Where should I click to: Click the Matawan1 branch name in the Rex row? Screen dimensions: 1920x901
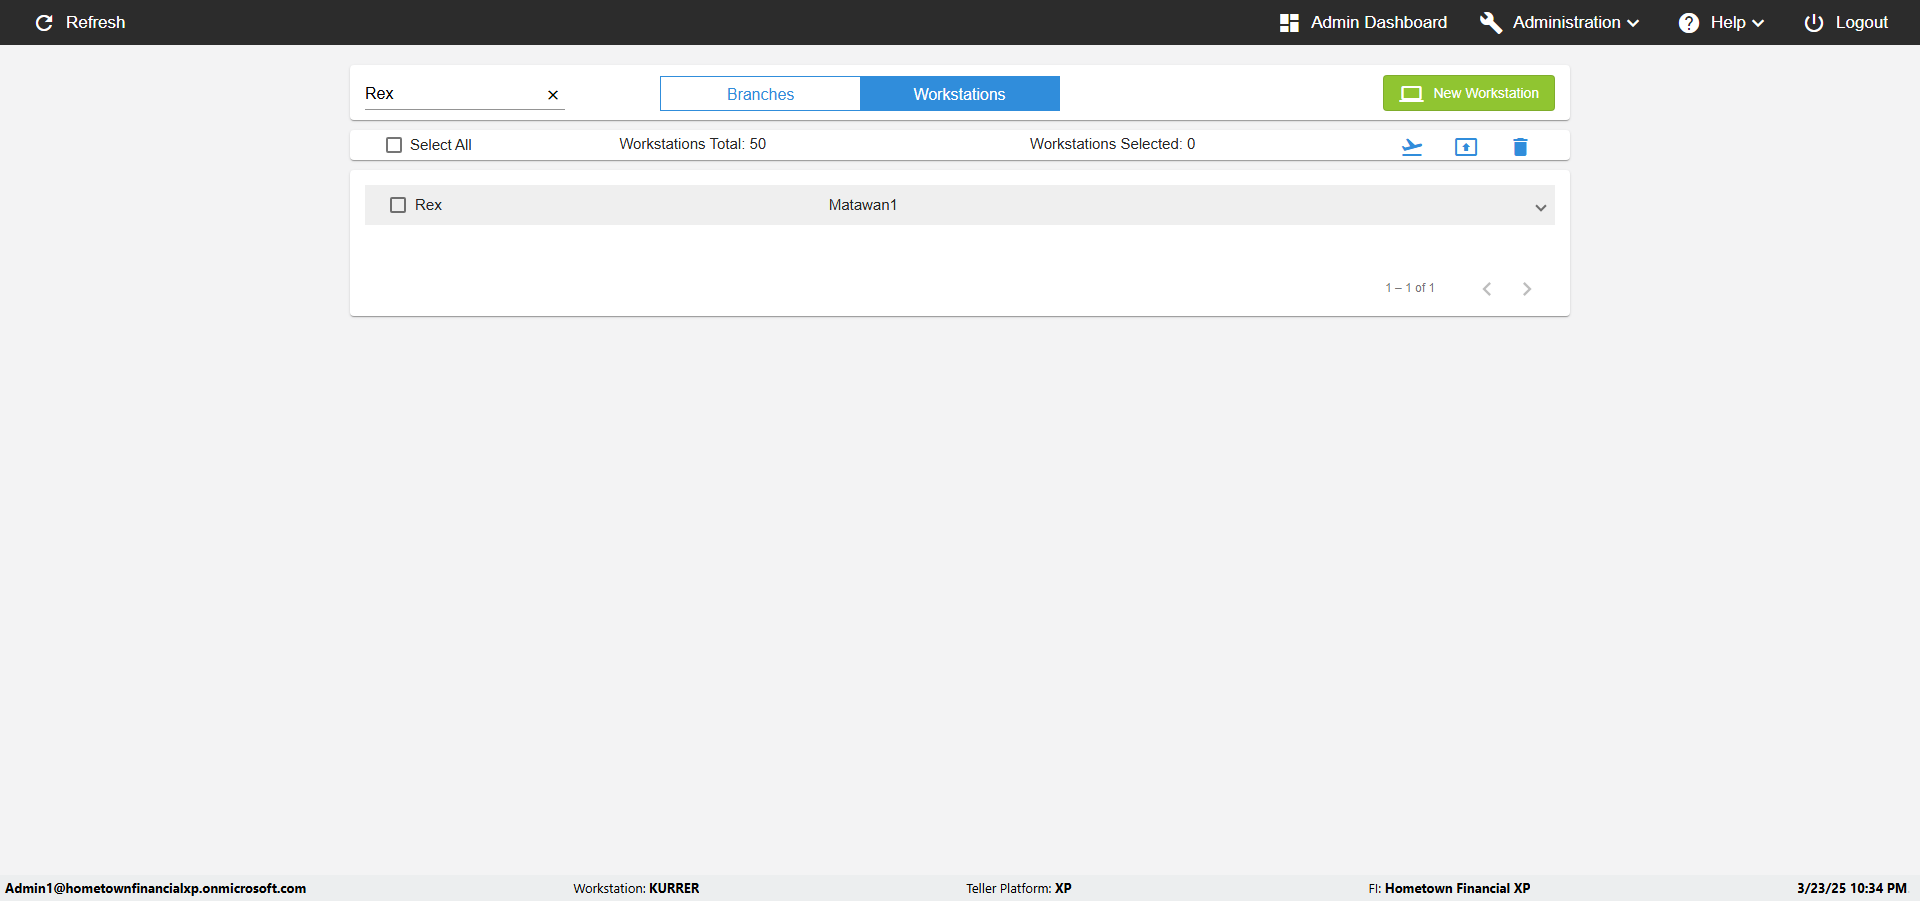863,205
